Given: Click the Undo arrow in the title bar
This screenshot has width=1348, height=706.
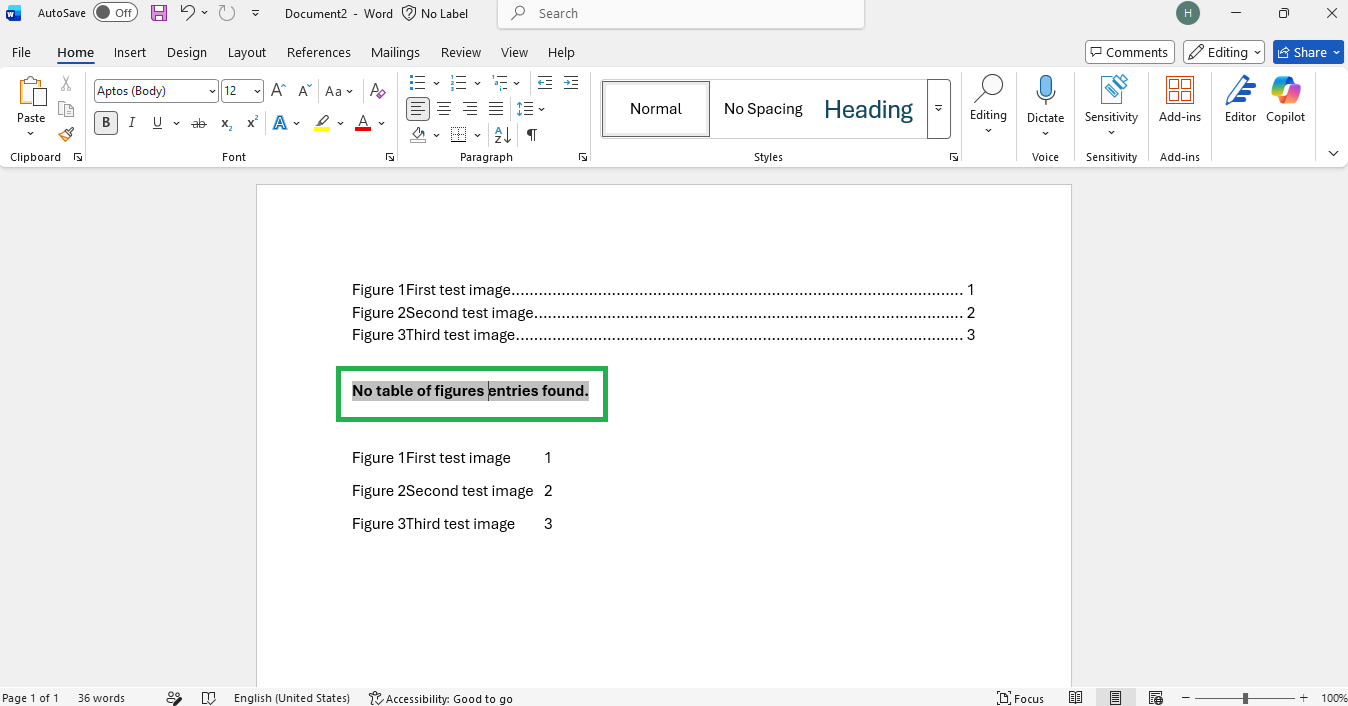Looking at the screenshot, I should [x=187, y=13].
